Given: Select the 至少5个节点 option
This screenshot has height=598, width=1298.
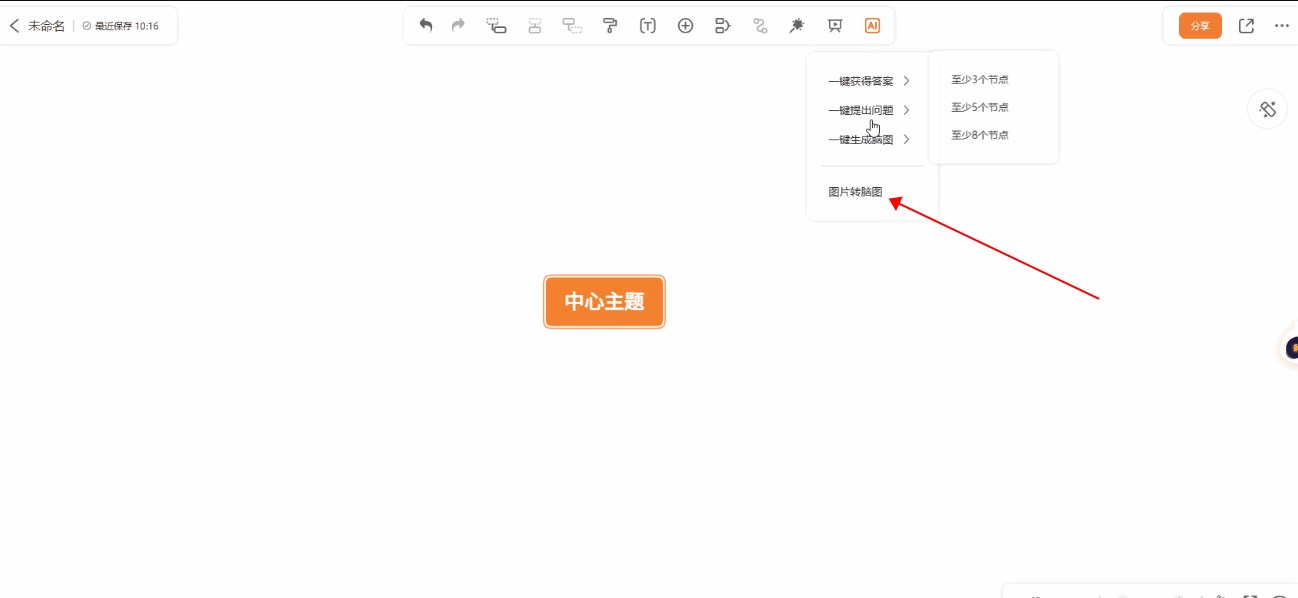Looking at the screenshot, I should (979, 107).
